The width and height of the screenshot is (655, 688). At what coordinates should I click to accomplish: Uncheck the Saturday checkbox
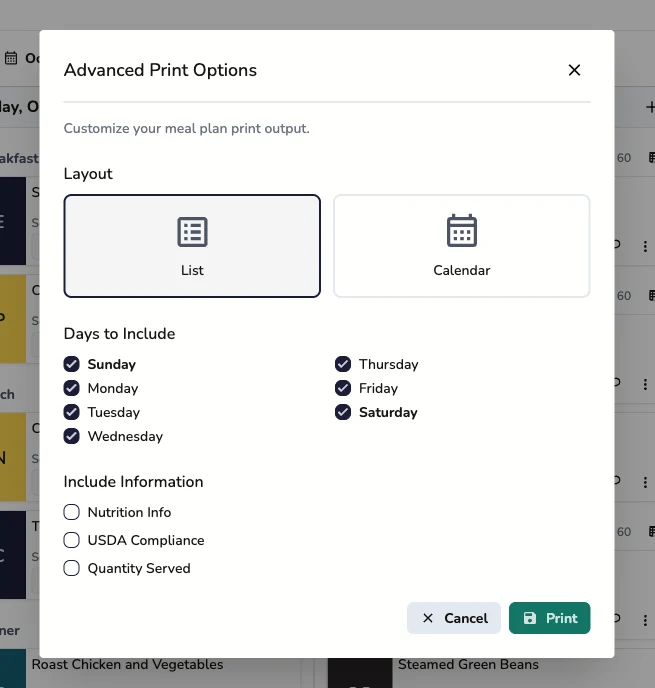[343, 412]
